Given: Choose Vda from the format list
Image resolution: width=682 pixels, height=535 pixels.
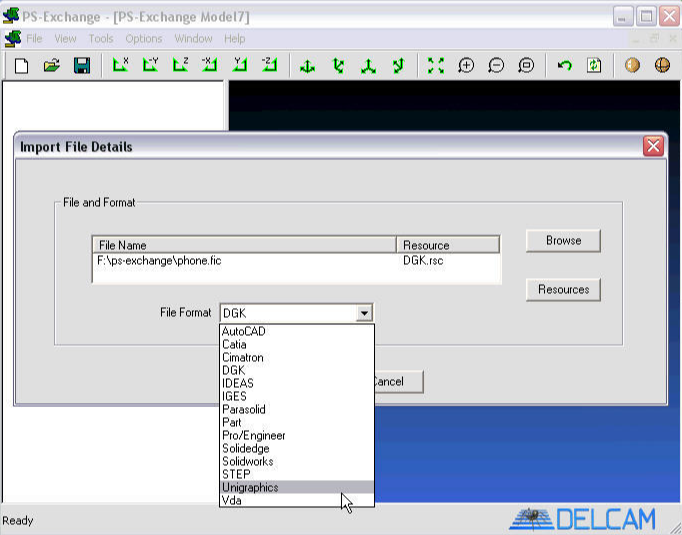Looking at the screenshot, I should pyautogui.click(x=297, y=501).
